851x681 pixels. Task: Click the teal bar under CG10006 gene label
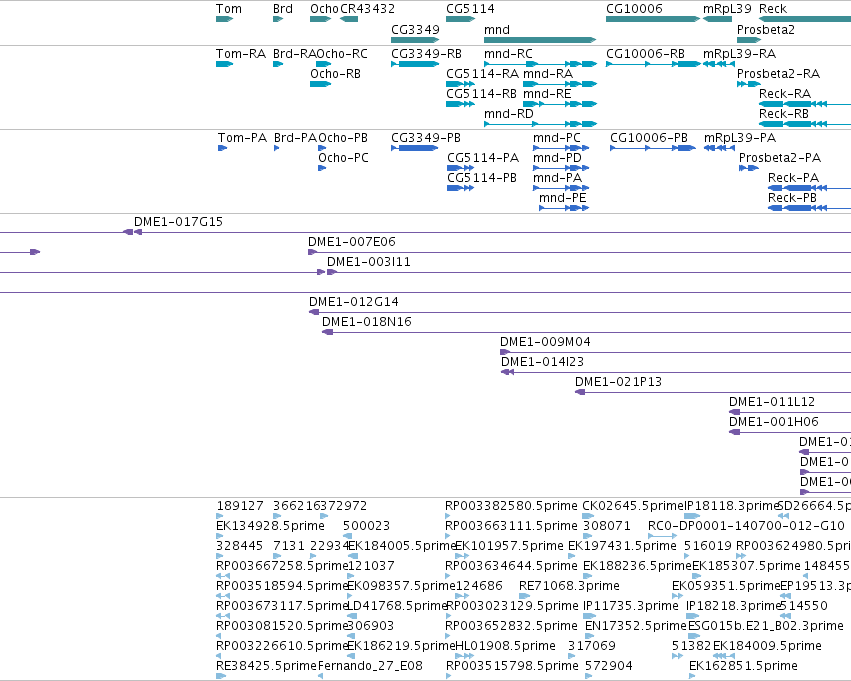[x=652, y=19]
